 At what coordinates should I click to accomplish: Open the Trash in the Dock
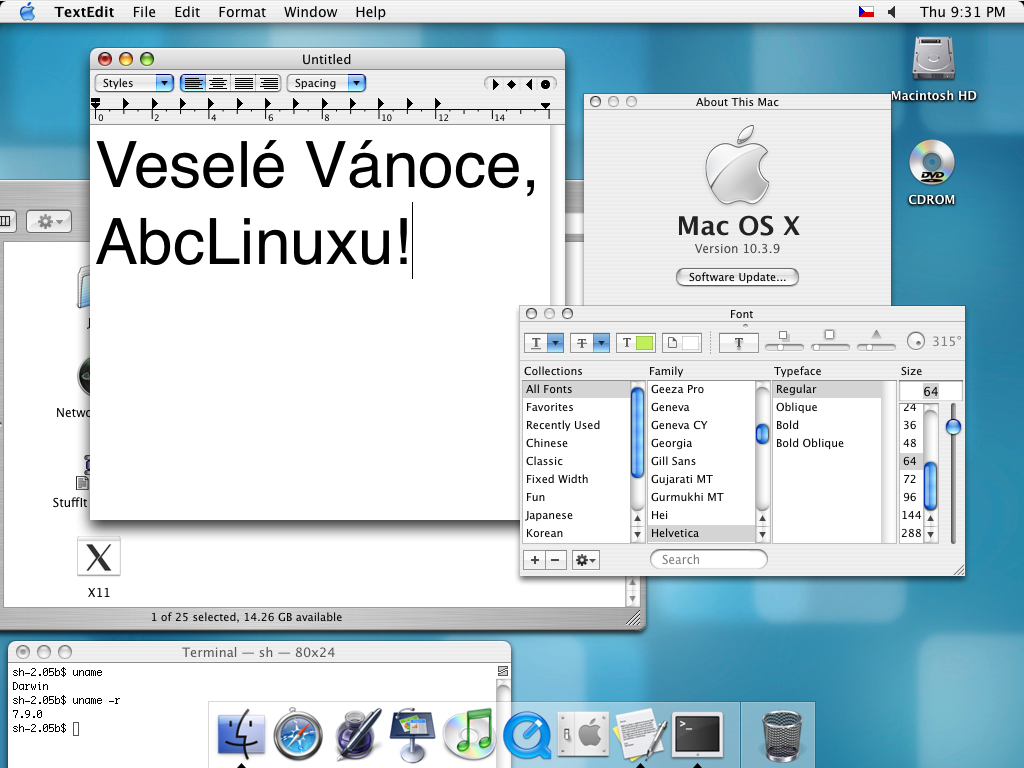point(781,735)
